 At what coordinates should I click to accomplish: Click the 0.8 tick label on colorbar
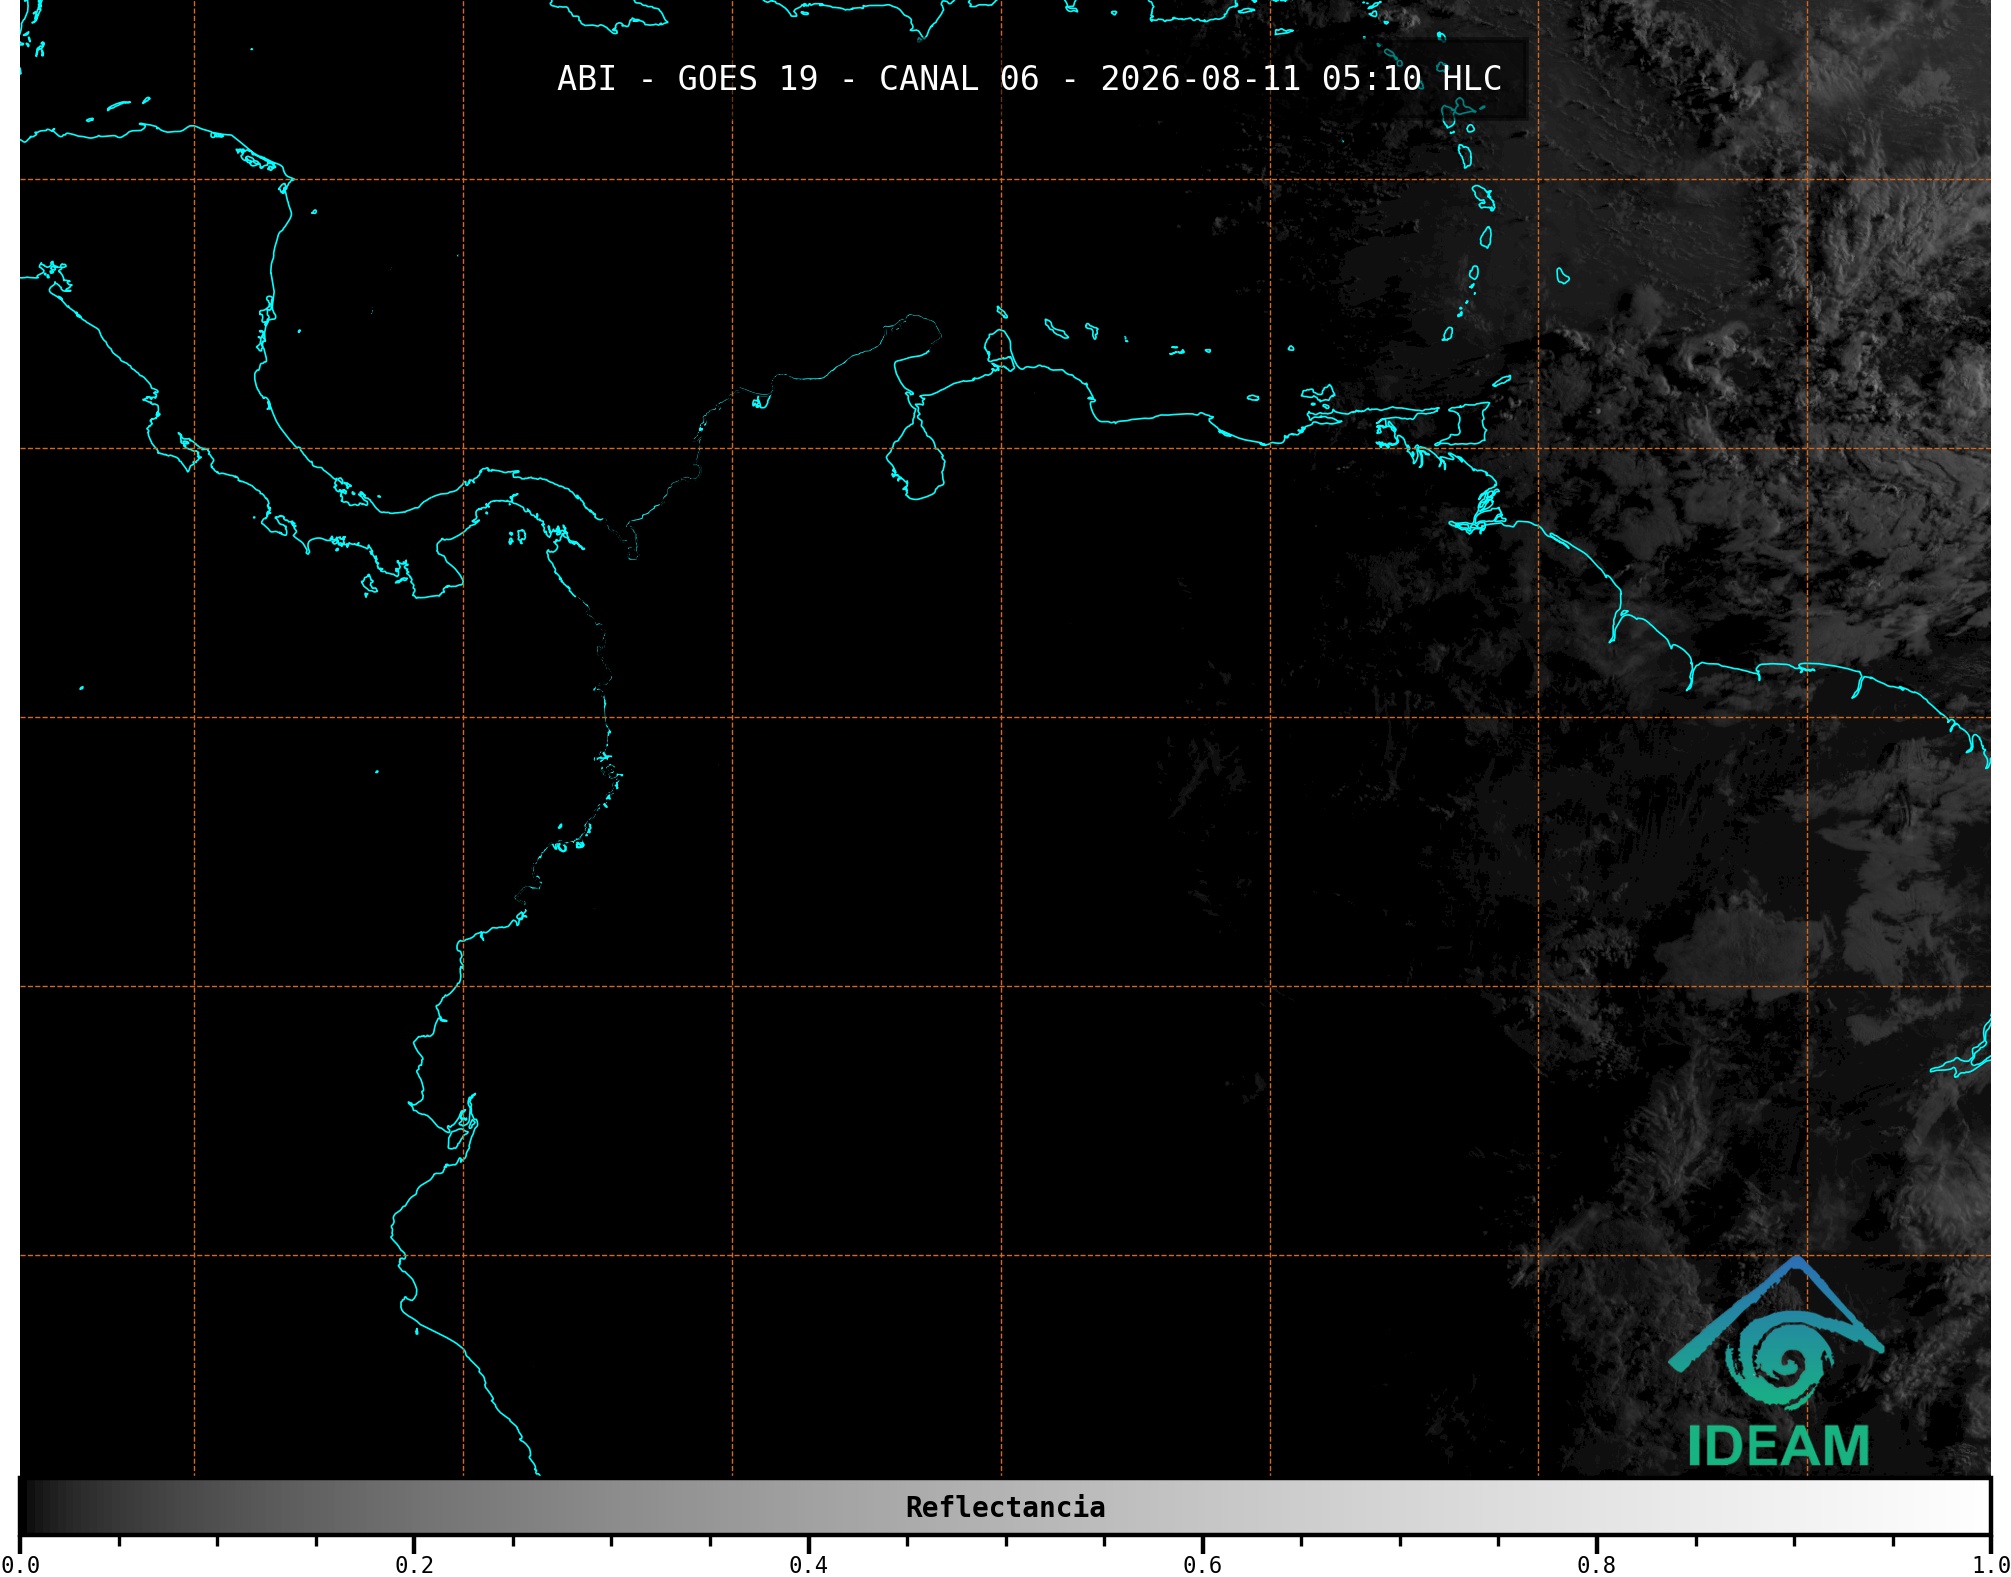click(1596, 1564)
